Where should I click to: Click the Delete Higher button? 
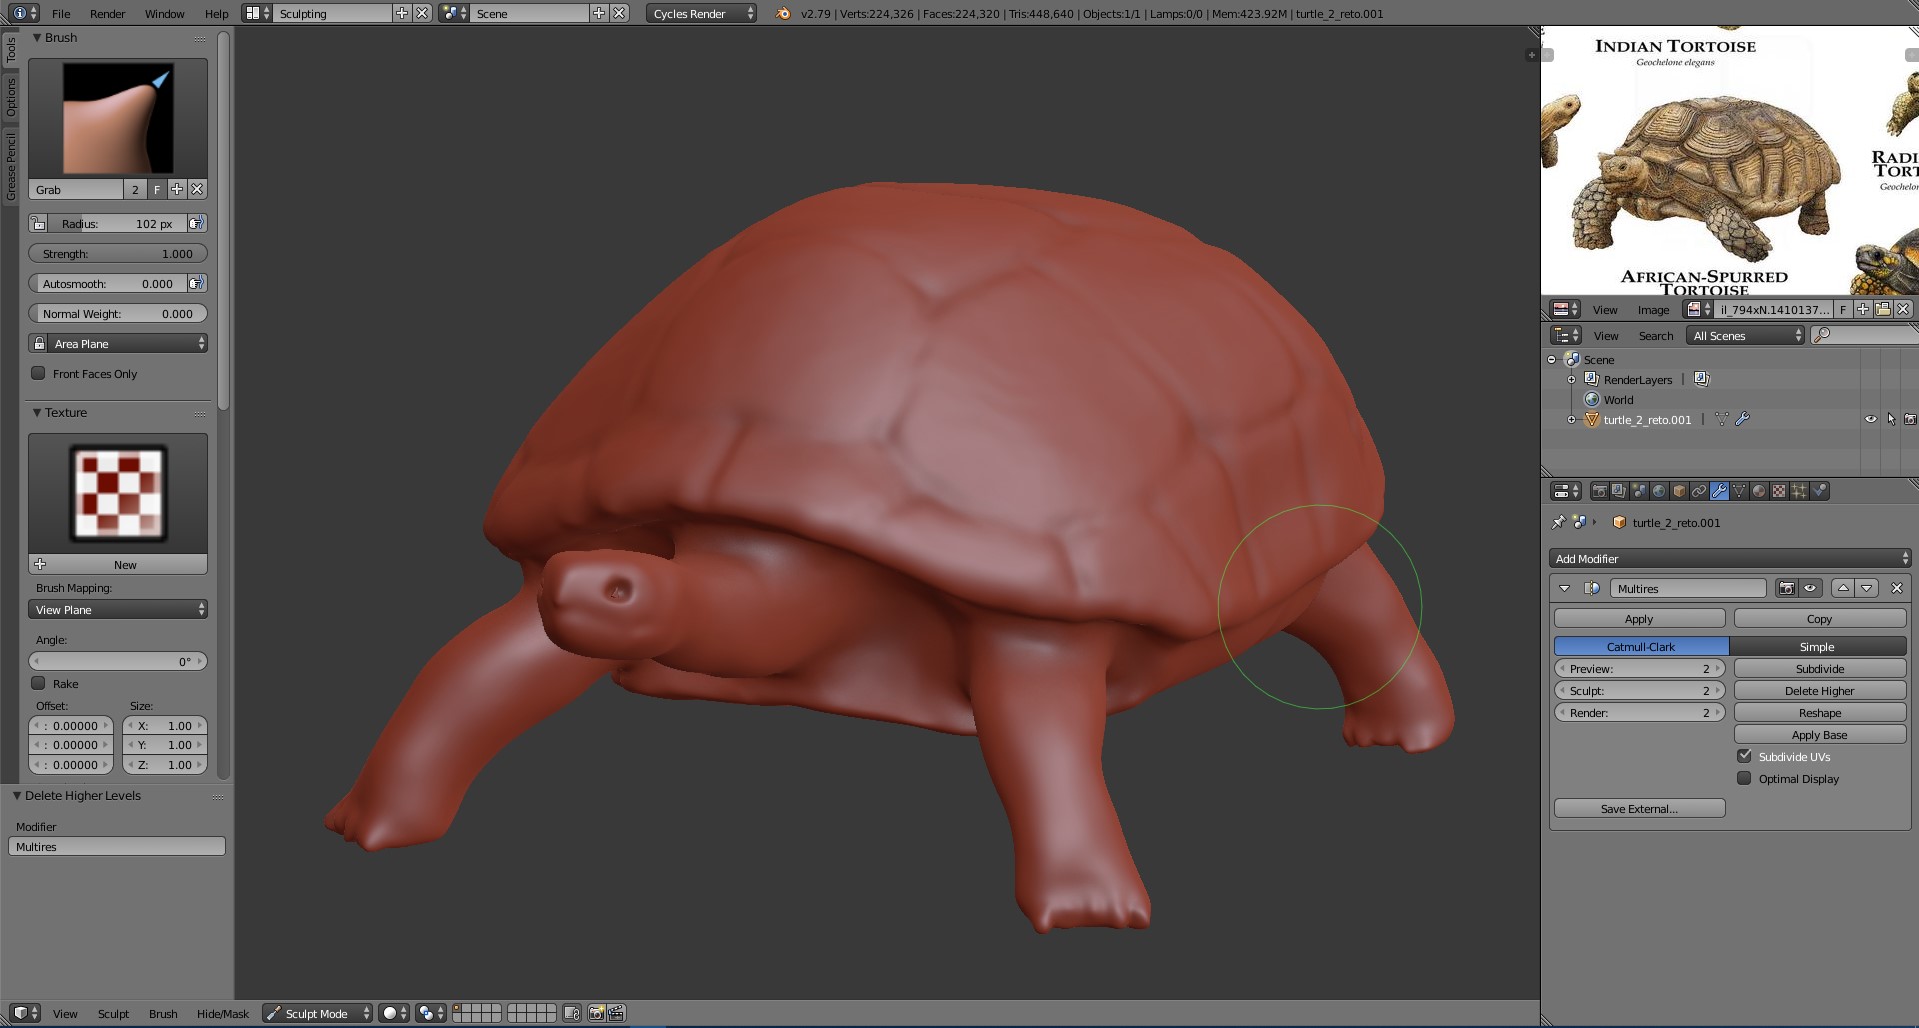(x=1820, y=690)
